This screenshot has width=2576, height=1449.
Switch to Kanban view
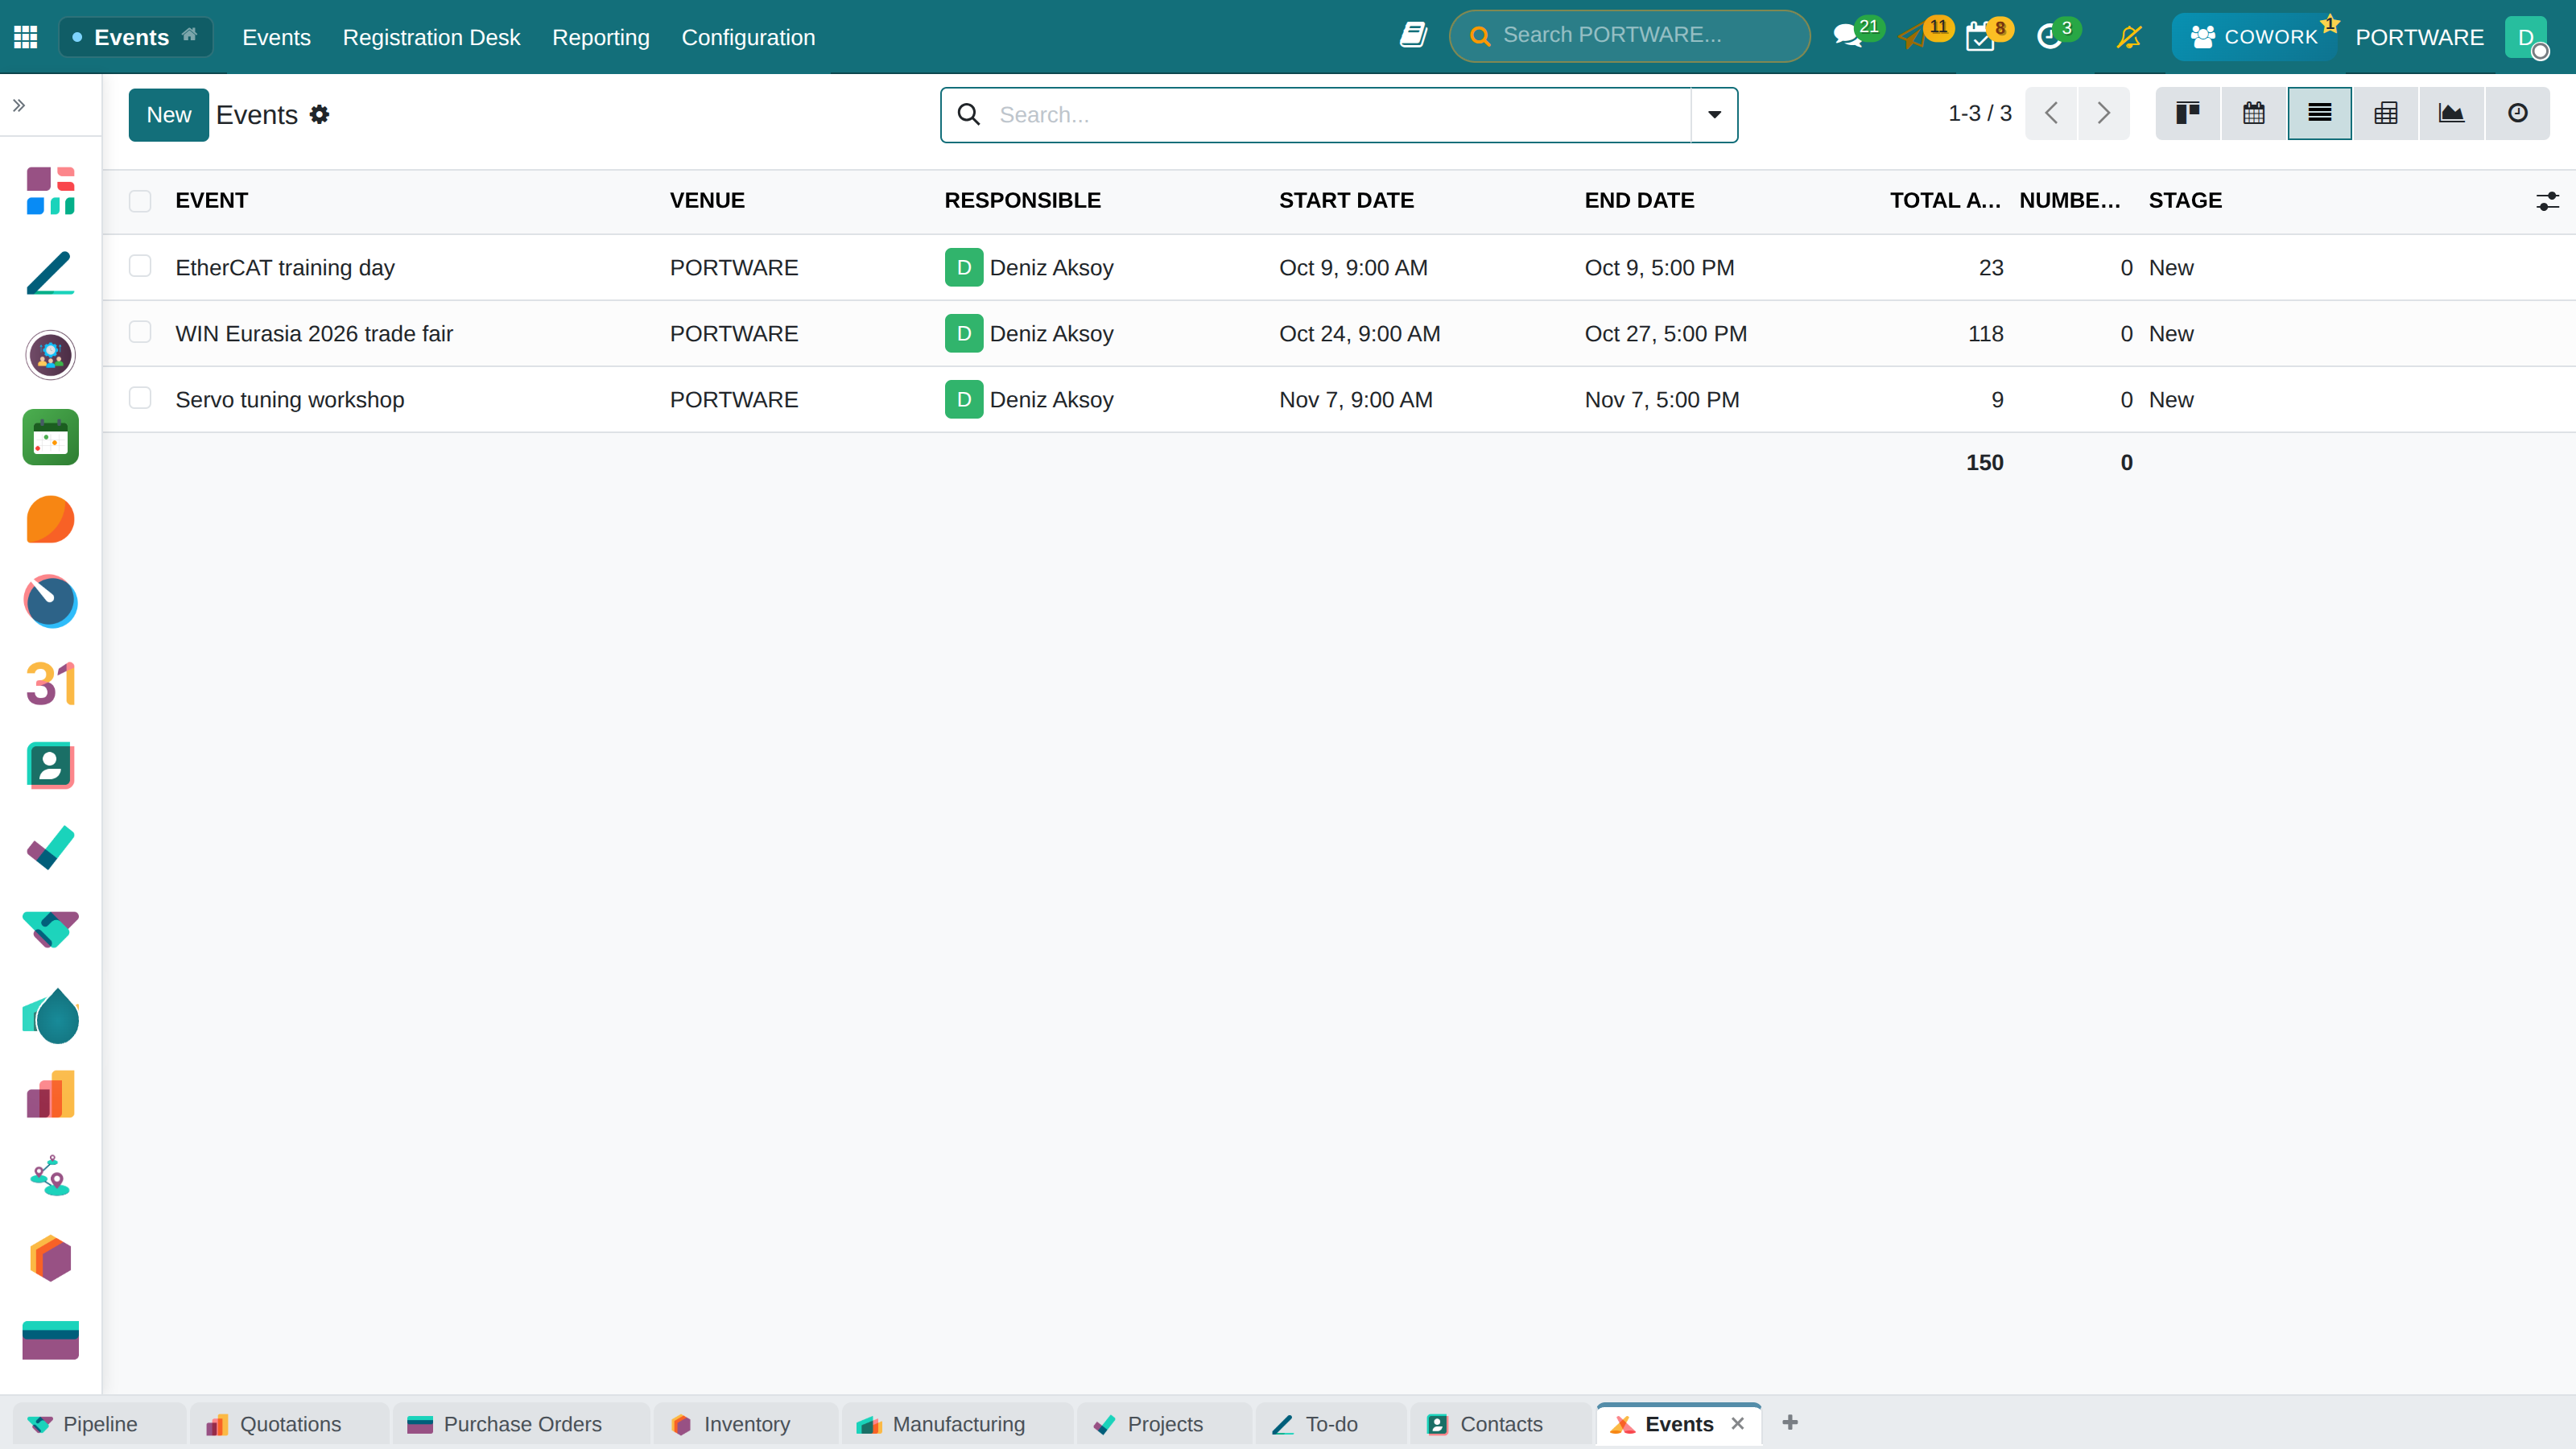(2187, 114)
